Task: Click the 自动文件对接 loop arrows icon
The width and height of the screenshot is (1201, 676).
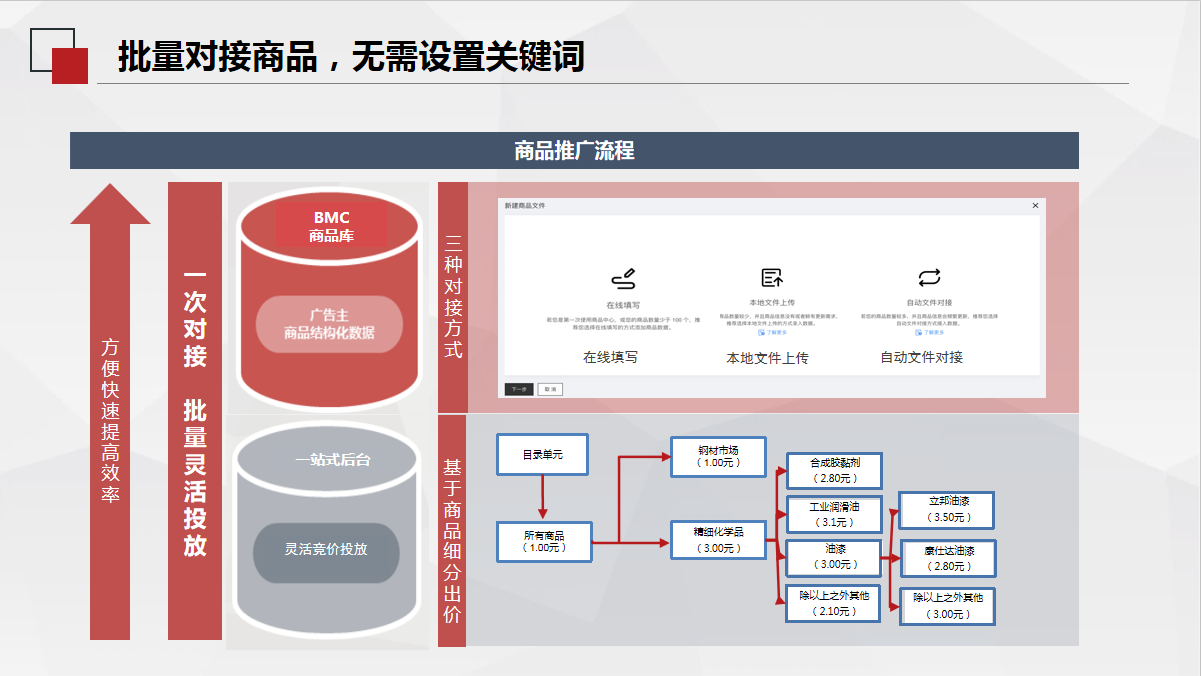Action: [929, 277]
